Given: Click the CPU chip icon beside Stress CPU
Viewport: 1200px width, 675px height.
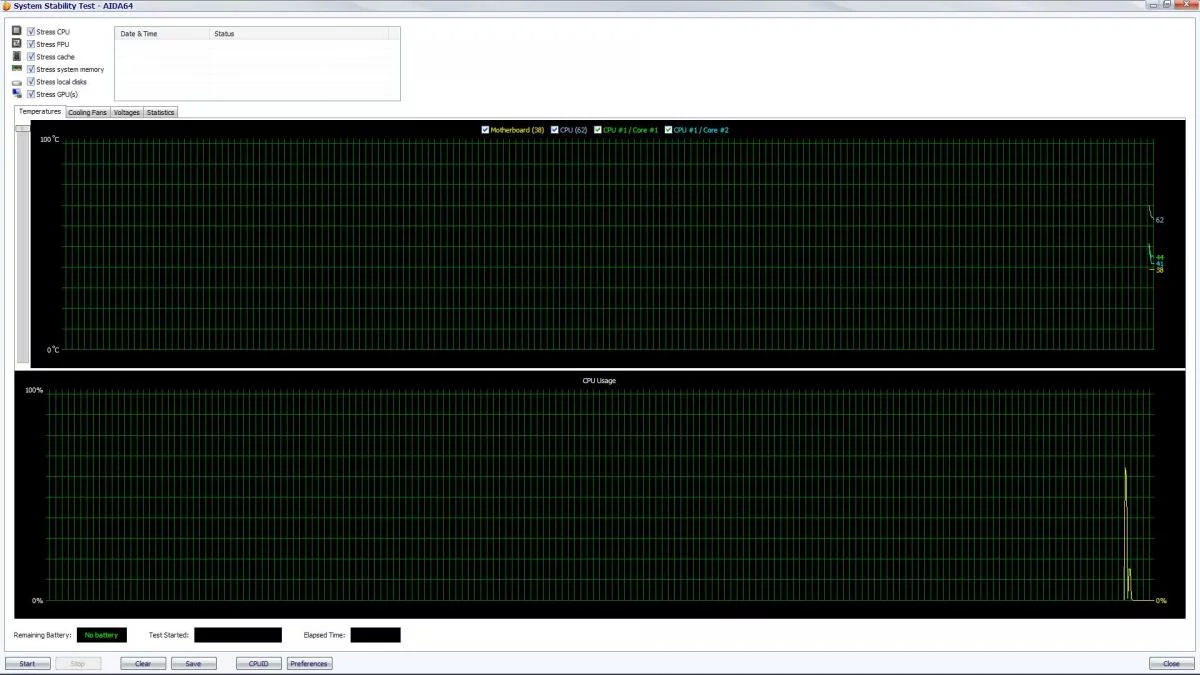Looking at the screenshot, I should (17, 31).
